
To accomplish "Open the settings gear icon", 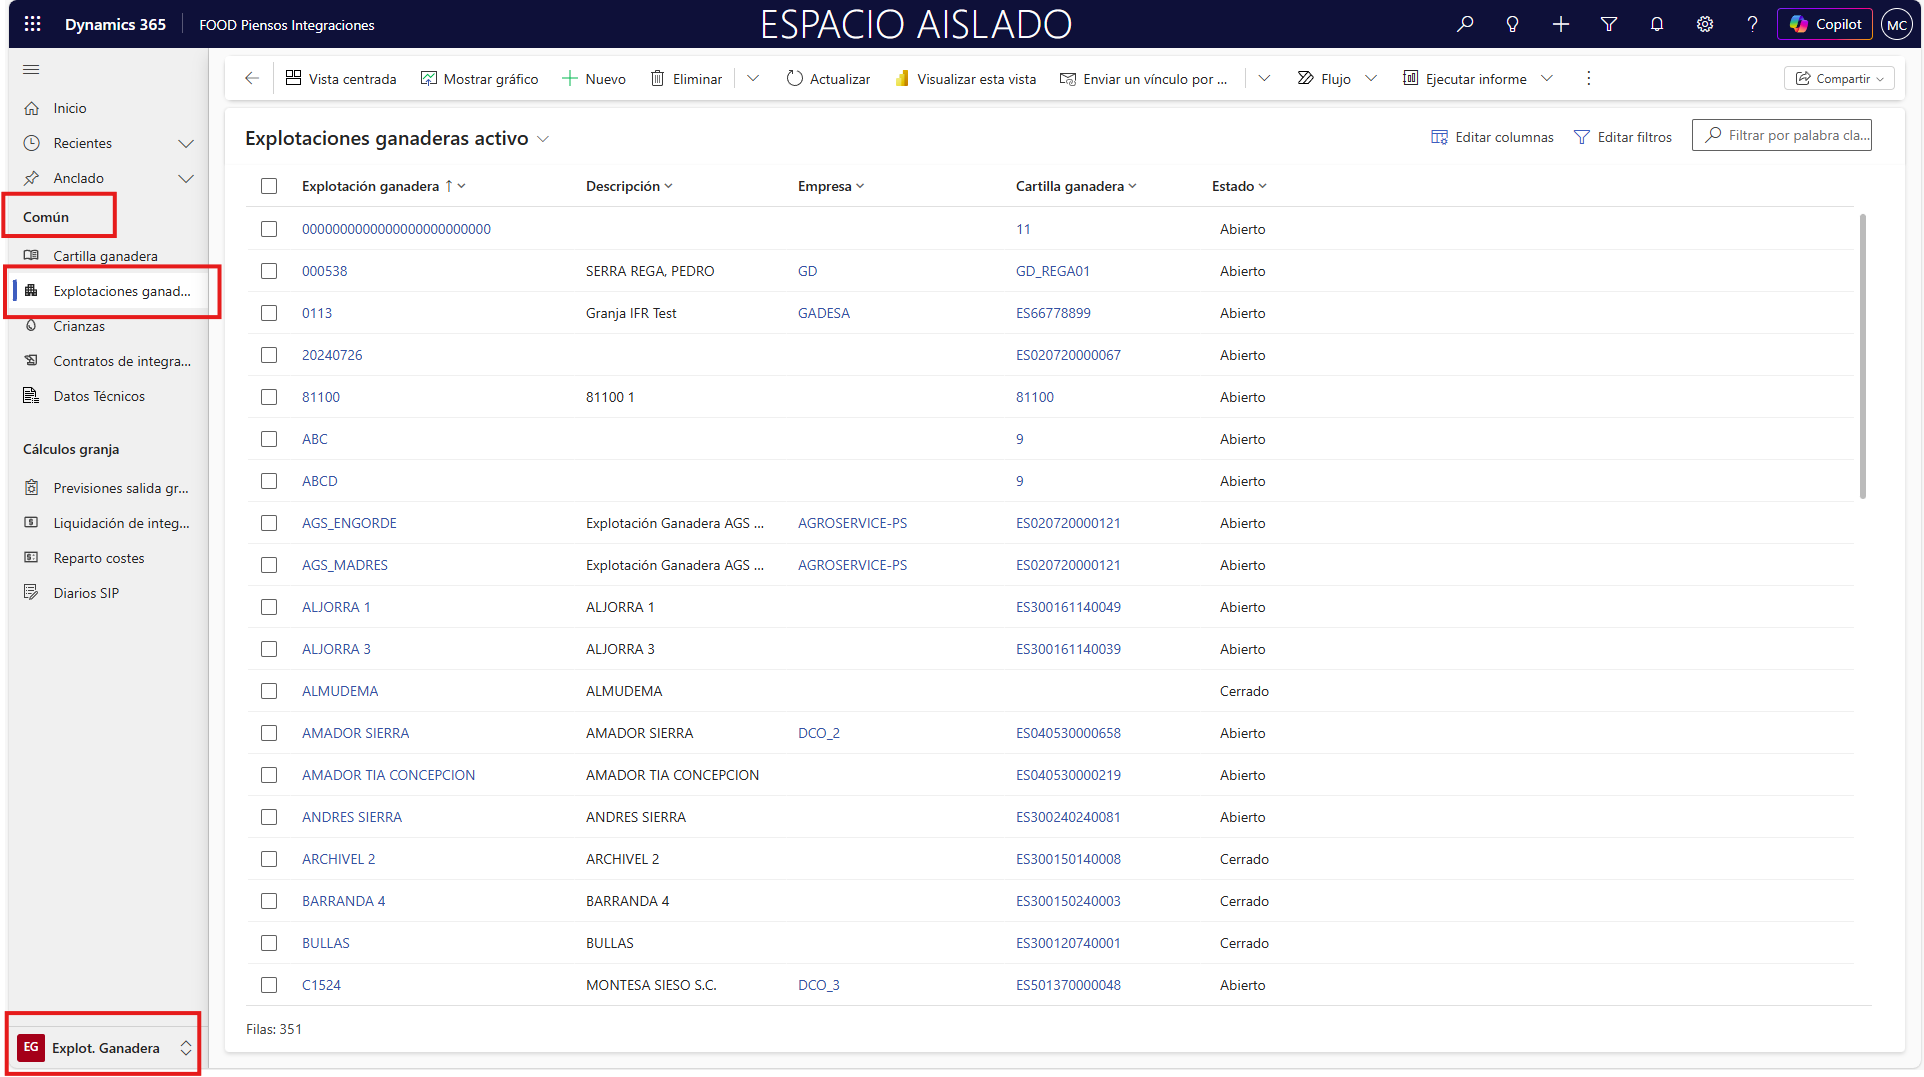I will coord(1705,24).
